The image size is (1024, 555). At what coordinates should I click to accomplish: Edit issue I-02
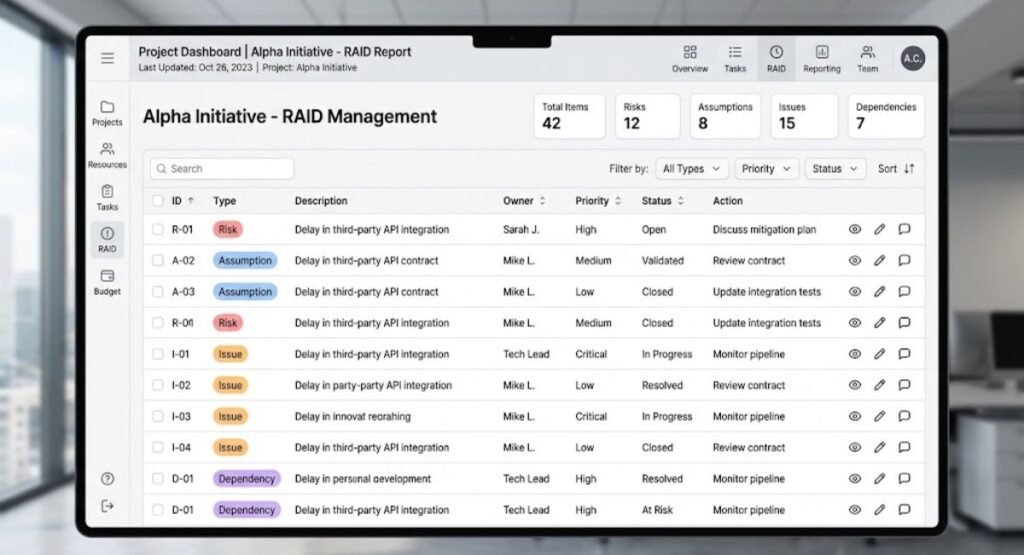coord(880,385)
